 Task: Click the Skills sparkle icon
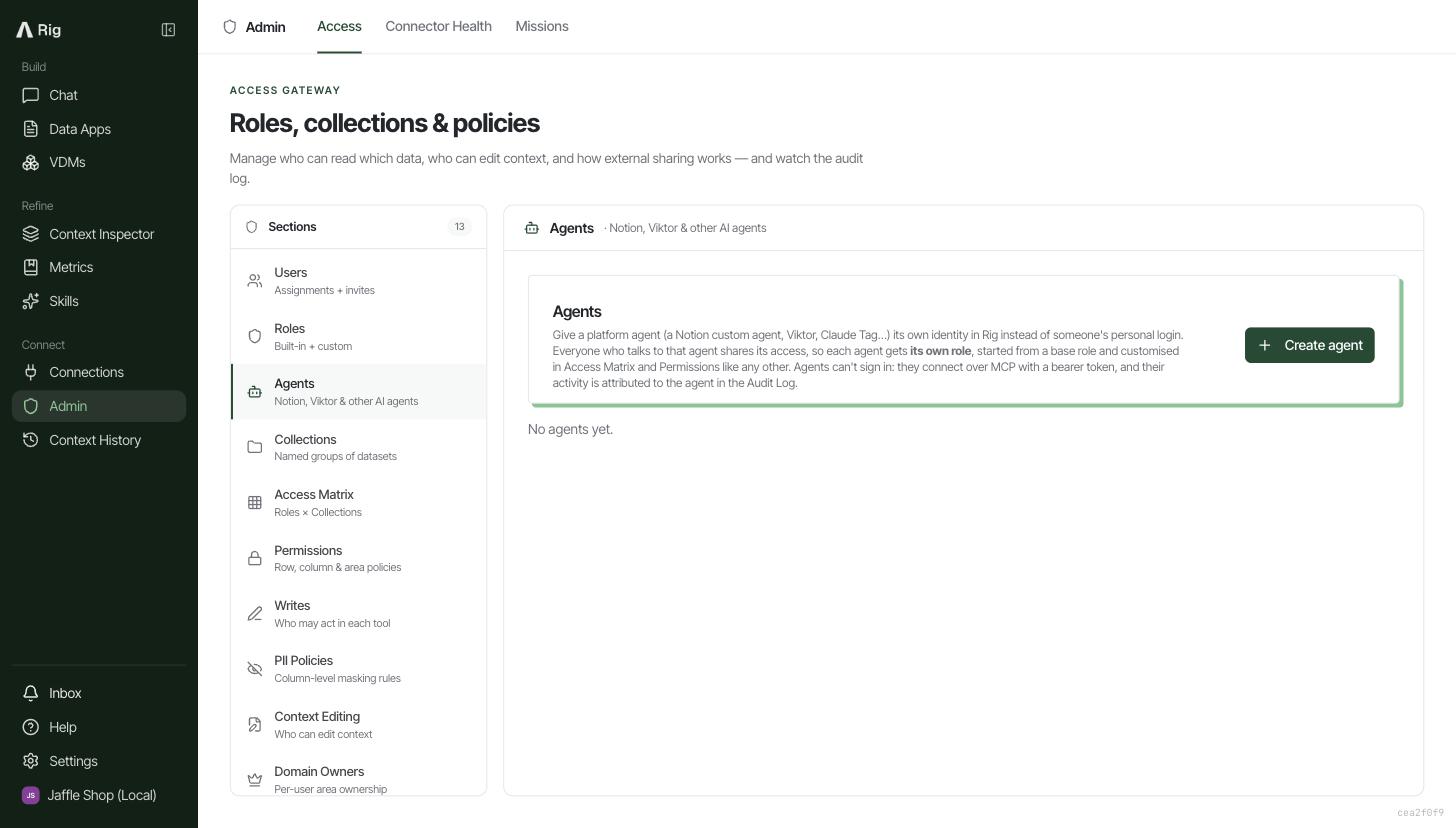pos(31,301)
